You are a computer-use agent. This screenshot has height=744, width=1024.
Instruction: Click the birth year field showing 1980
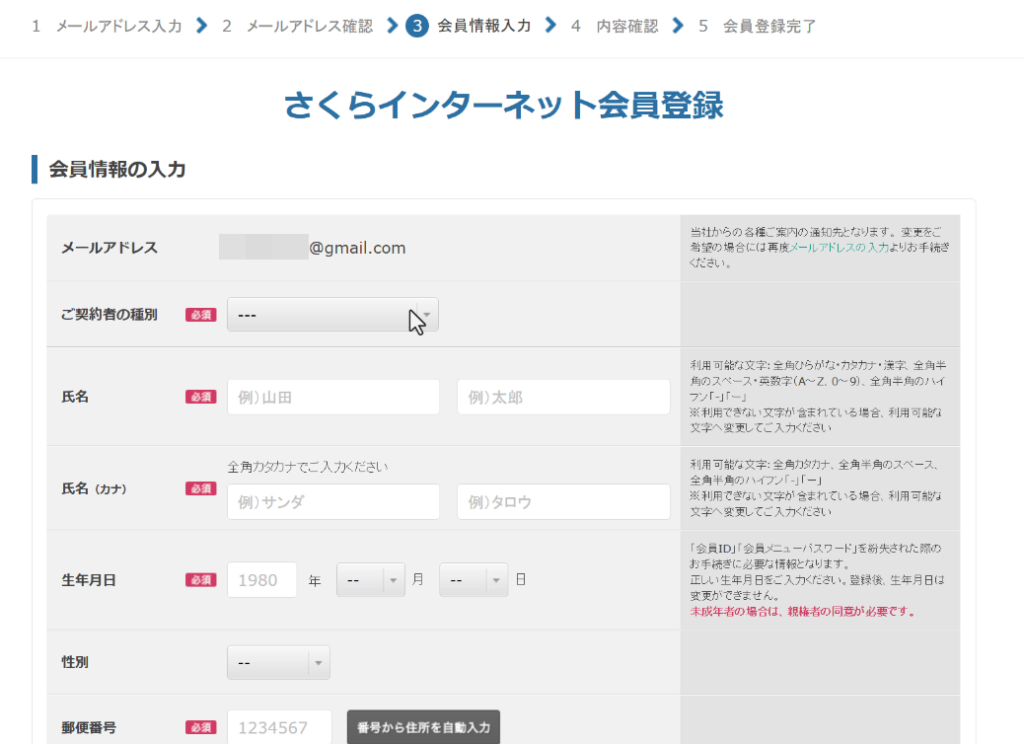click(x=262, y=580)
